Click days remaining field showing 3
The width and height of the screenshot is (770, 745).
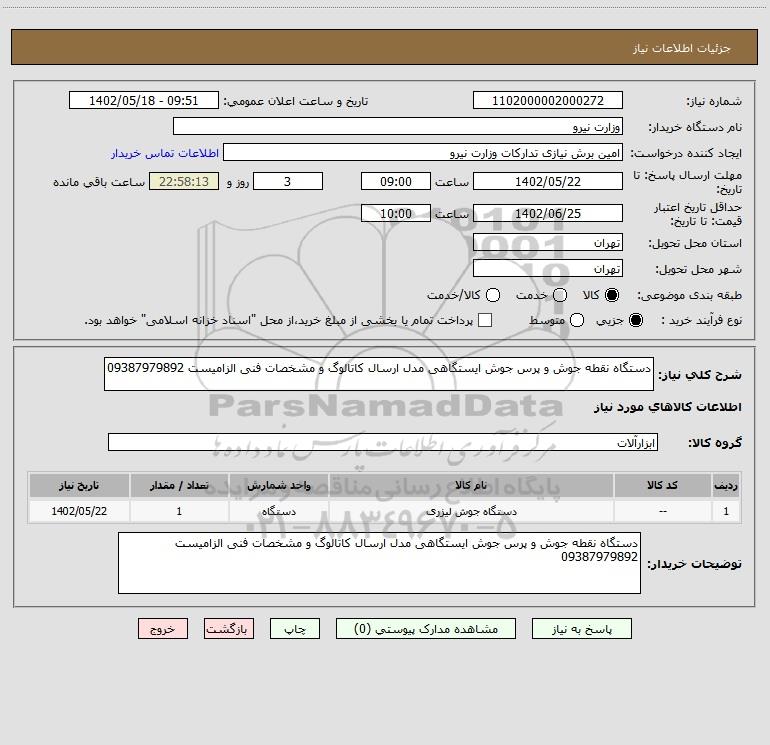tap(288, 181)
